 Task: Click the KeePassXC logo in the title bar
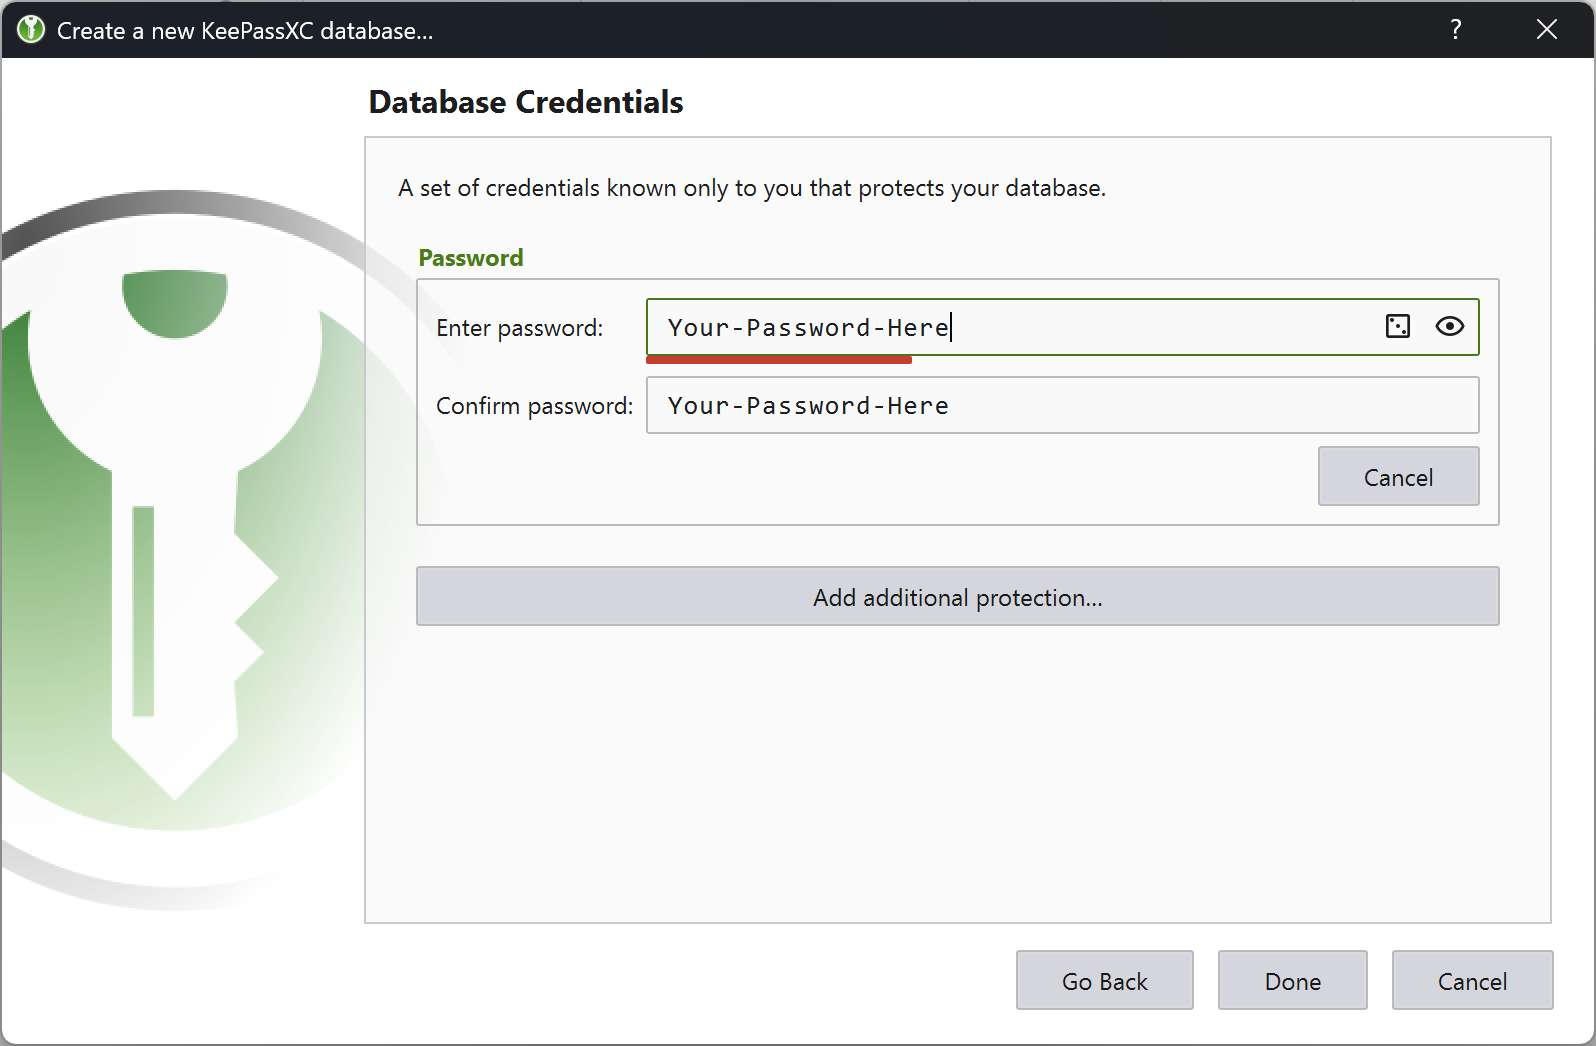[x=31, y=30]
